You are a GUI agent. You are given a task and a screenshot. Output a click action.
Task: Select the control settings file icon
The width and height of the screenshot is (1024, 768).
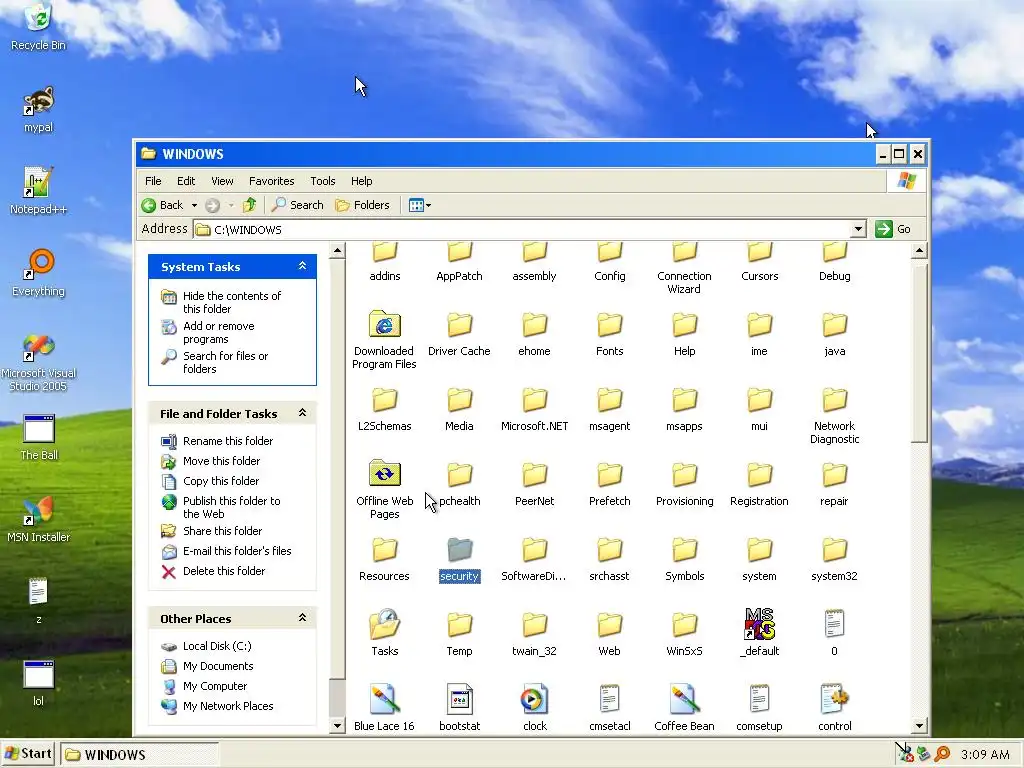[835, 708]
